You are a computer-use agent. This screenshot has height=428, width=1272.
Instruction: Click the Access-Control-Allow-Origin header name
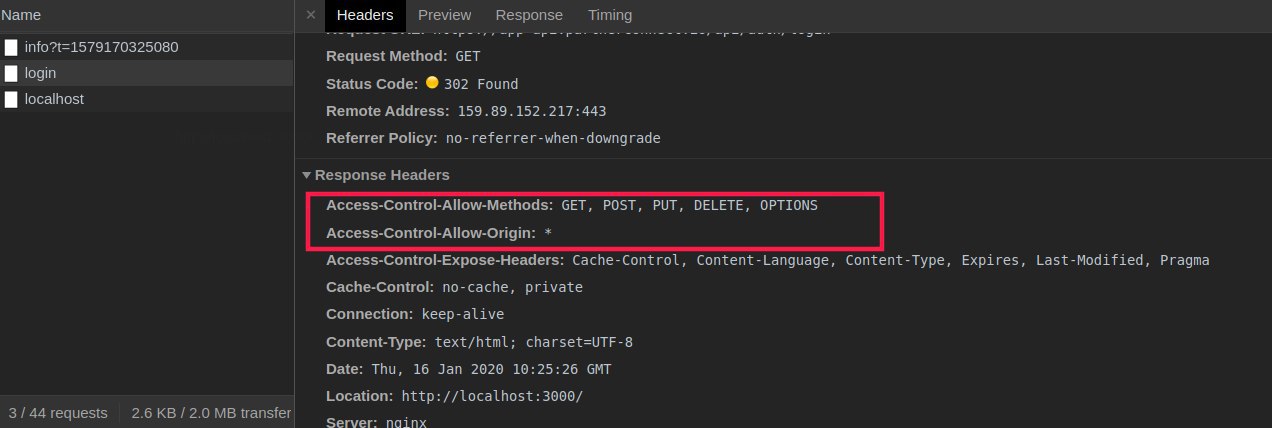click(x=430, y=232)
